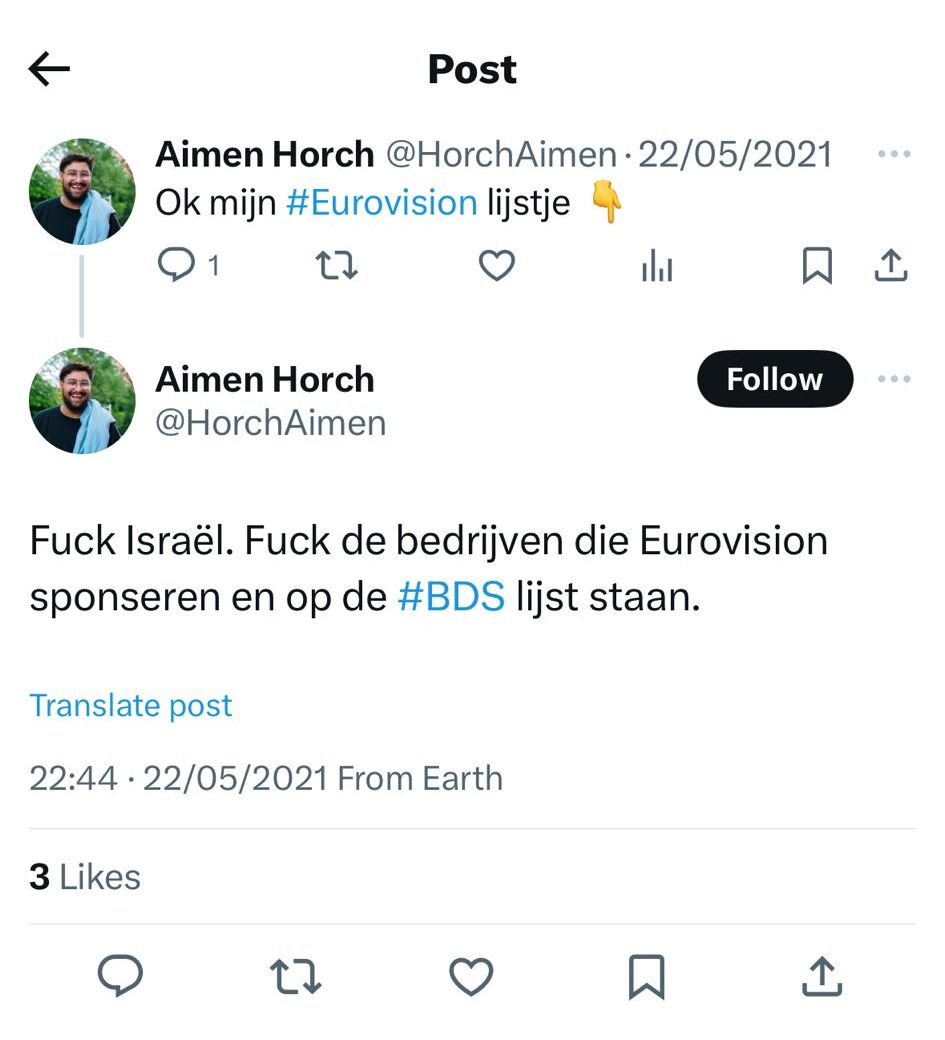
Task: Share the main post
Action: pos(821,977)
